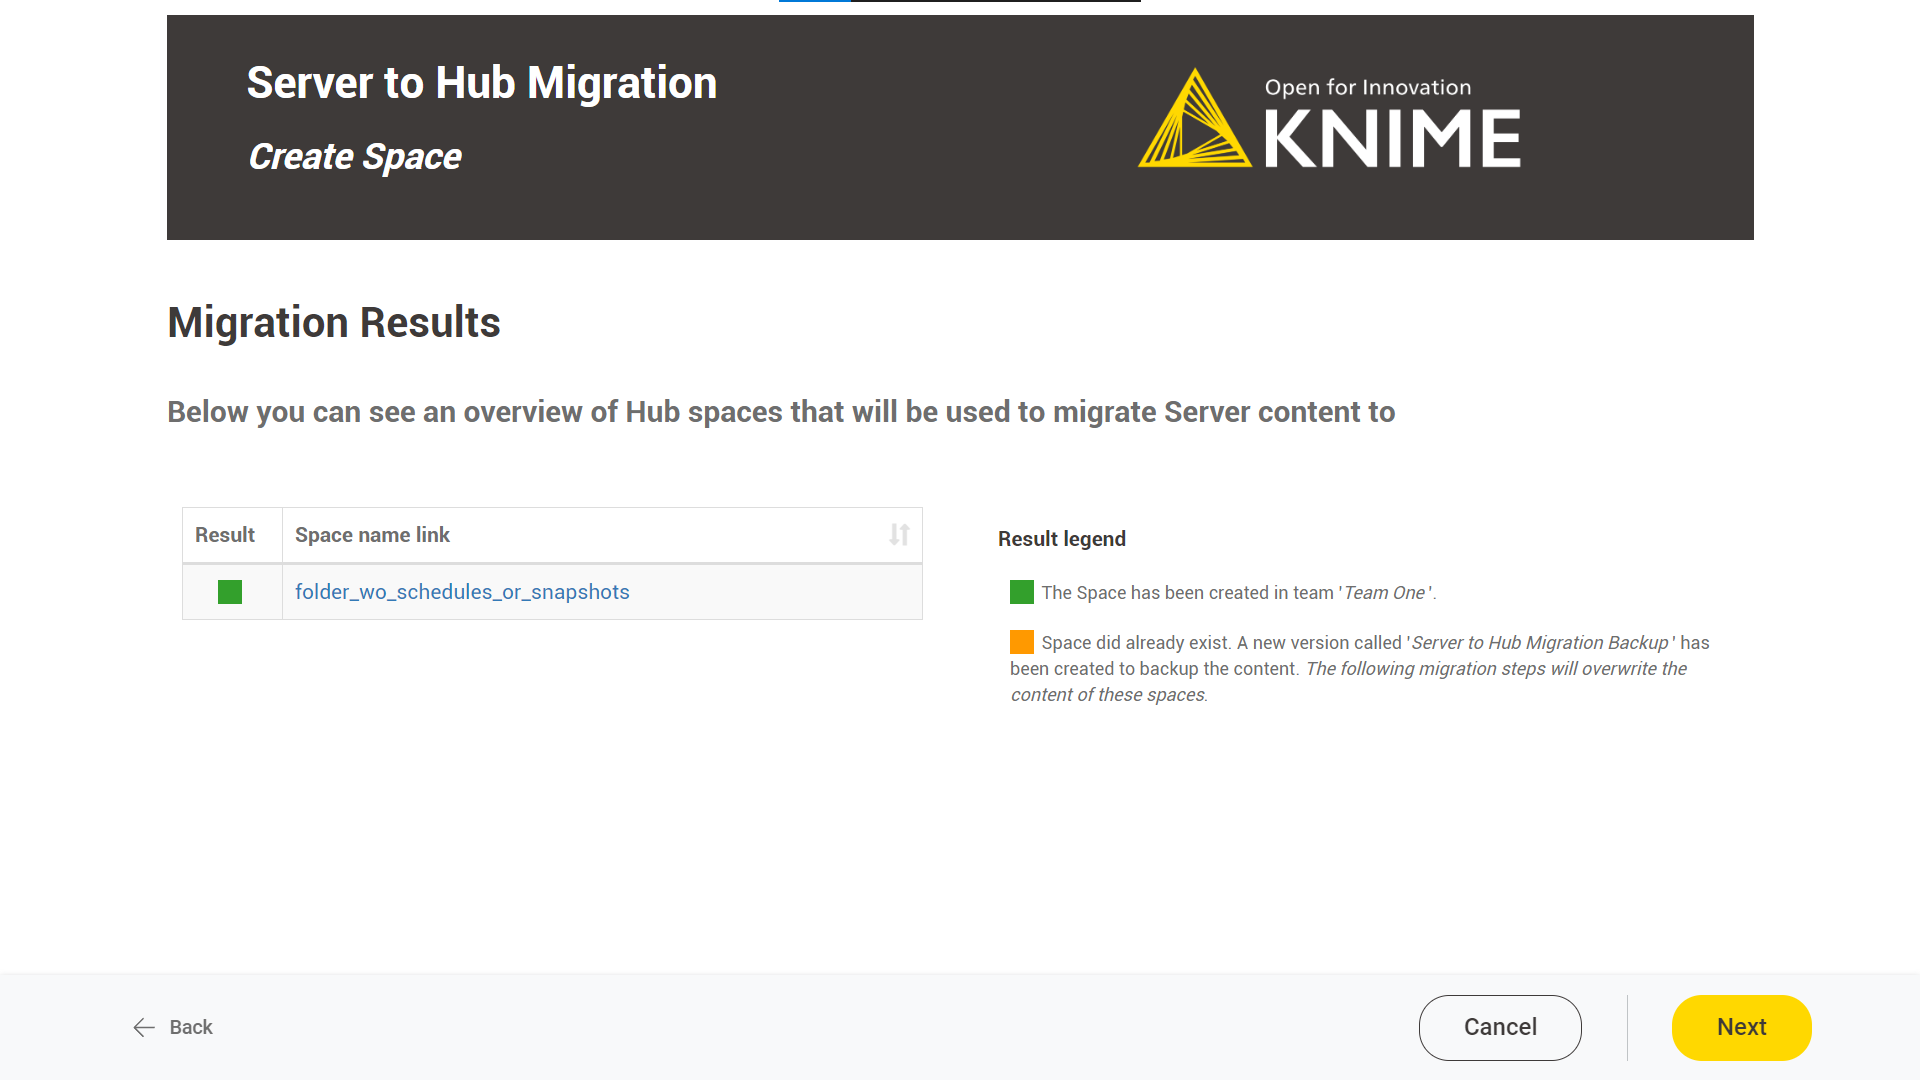Click the green legend swatch for created space
The height and width of the screenshot is (1080, 1920).
[1022, 592]
